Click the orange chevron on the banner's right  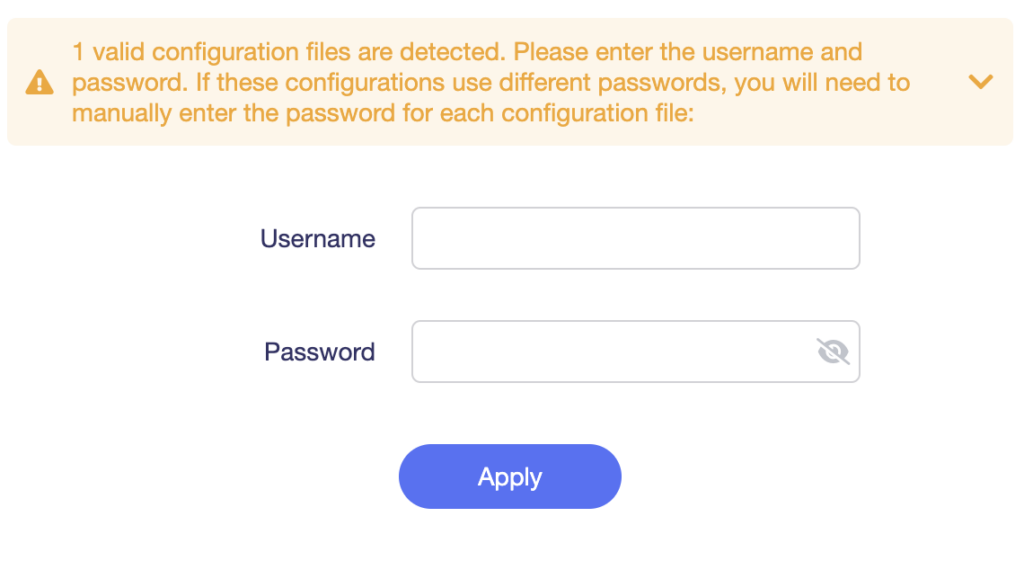coord(981,82)
